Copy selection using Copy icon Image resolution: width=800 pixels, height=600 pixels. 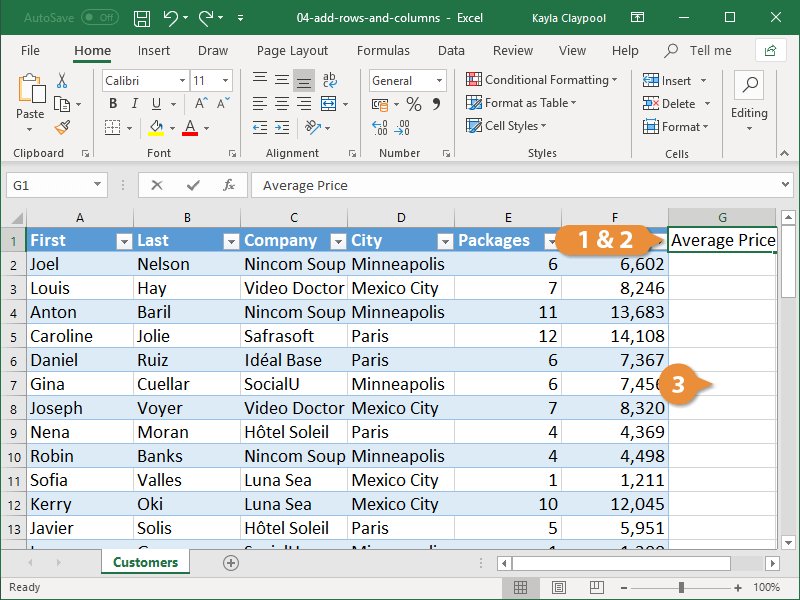62,104
